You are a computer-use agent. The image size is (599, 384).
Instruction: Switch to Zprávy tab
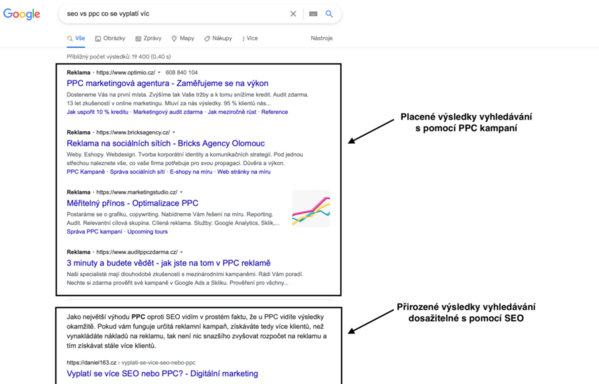click(149, 38)
